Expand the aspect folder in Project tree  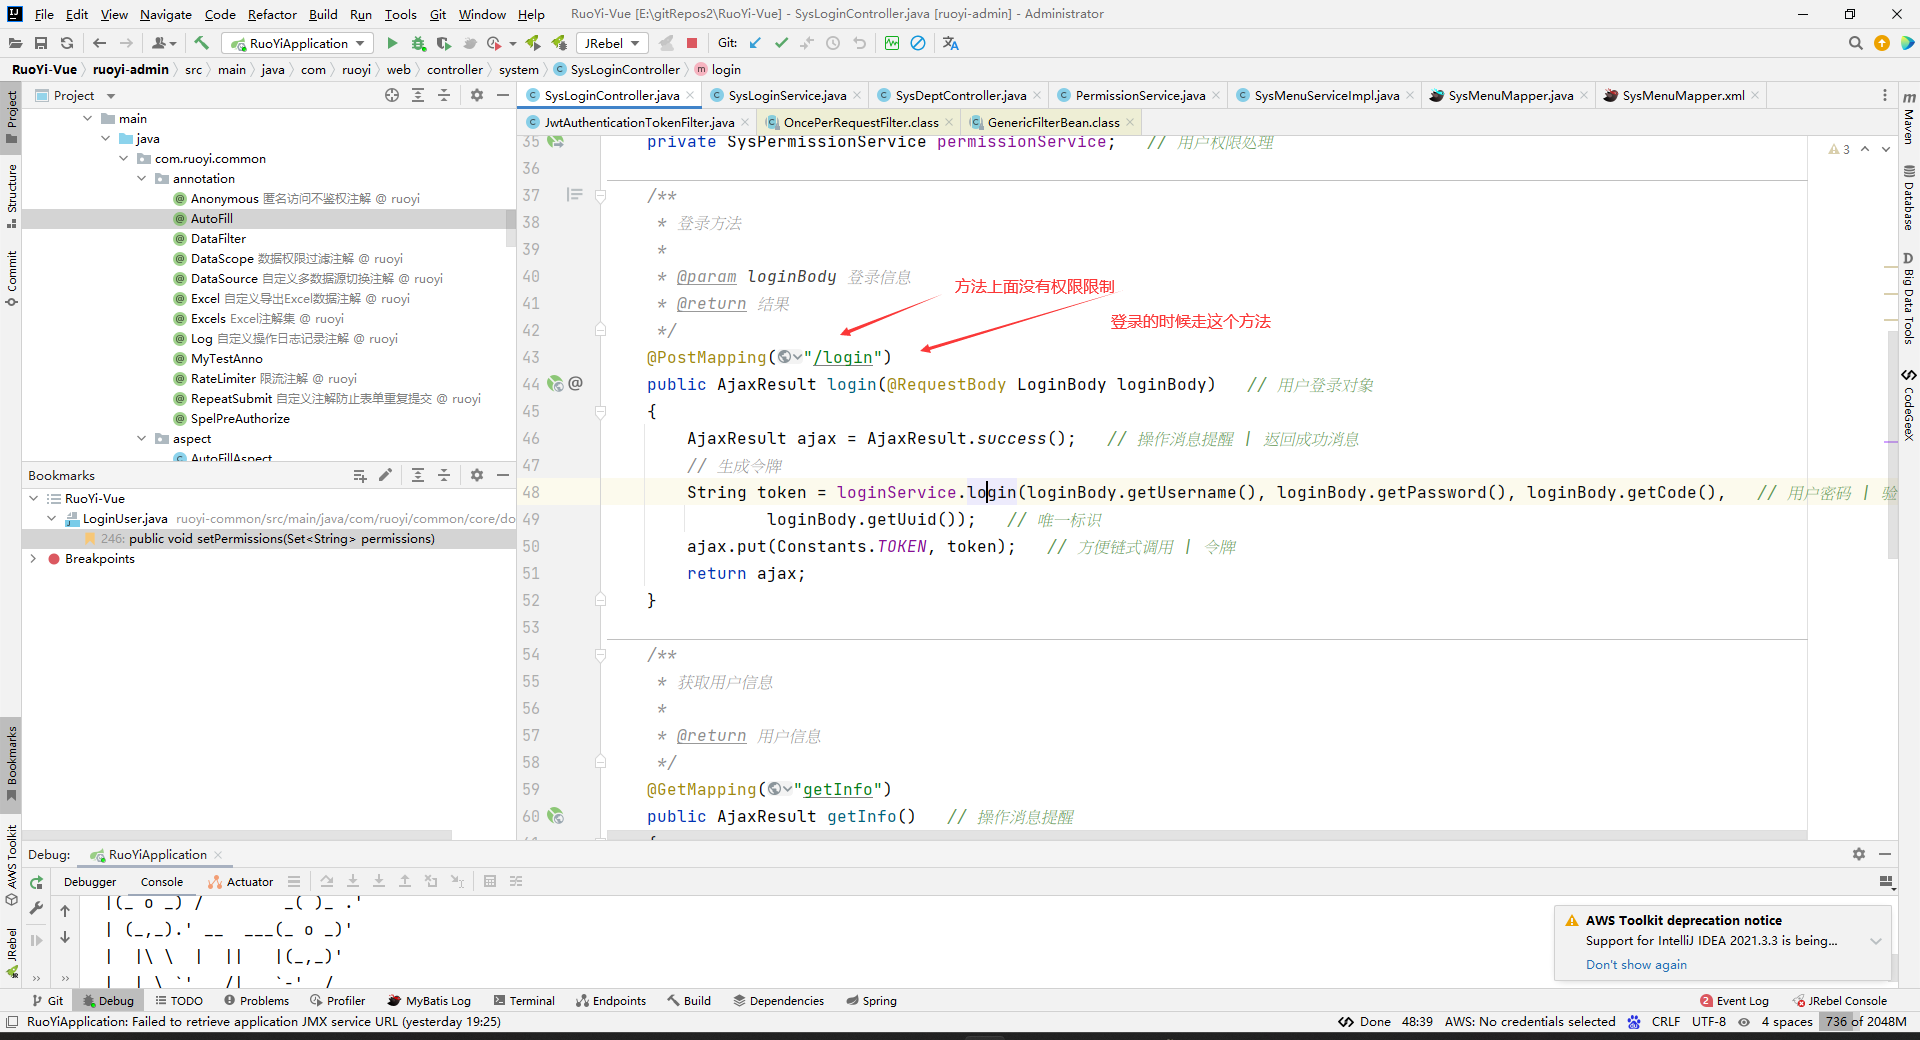[x=141, y=439]
